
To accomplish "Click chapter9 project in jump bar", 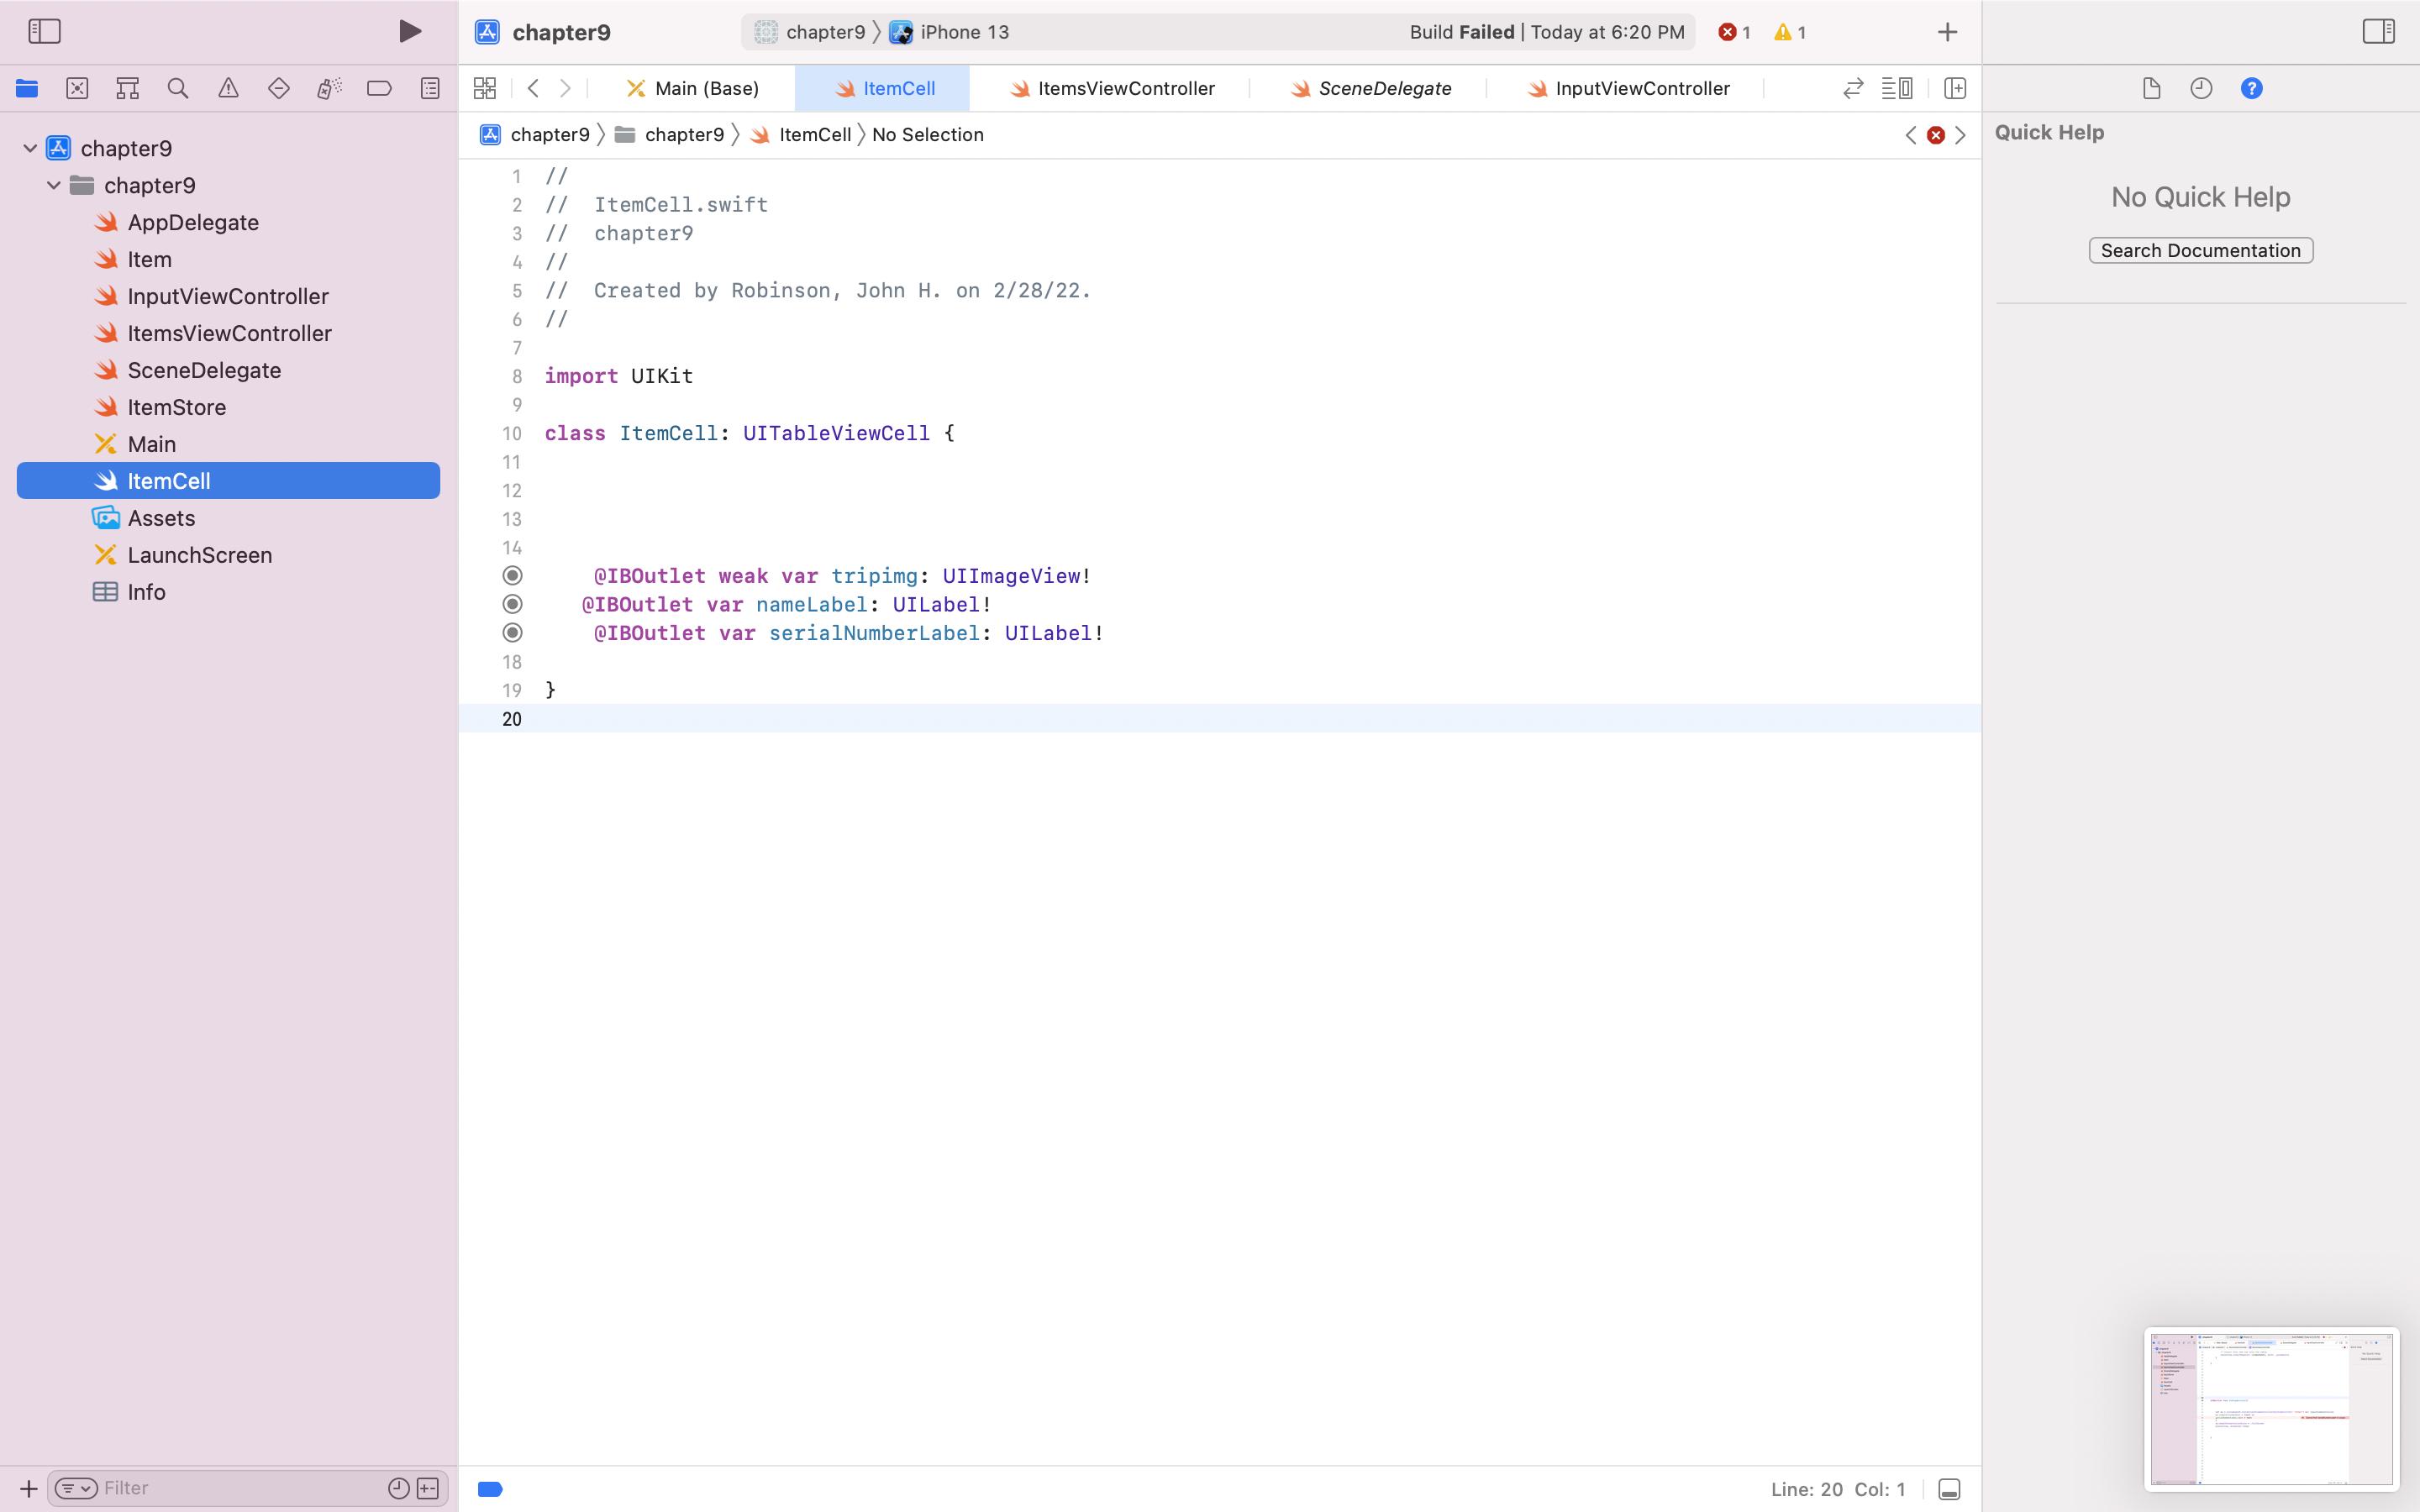I will coord(535,135).
